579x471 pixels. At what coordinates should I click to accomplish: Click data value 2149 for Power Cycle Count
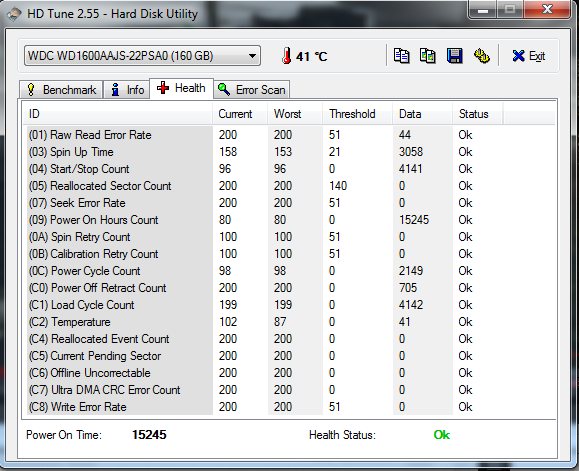[x=411, y=271]
